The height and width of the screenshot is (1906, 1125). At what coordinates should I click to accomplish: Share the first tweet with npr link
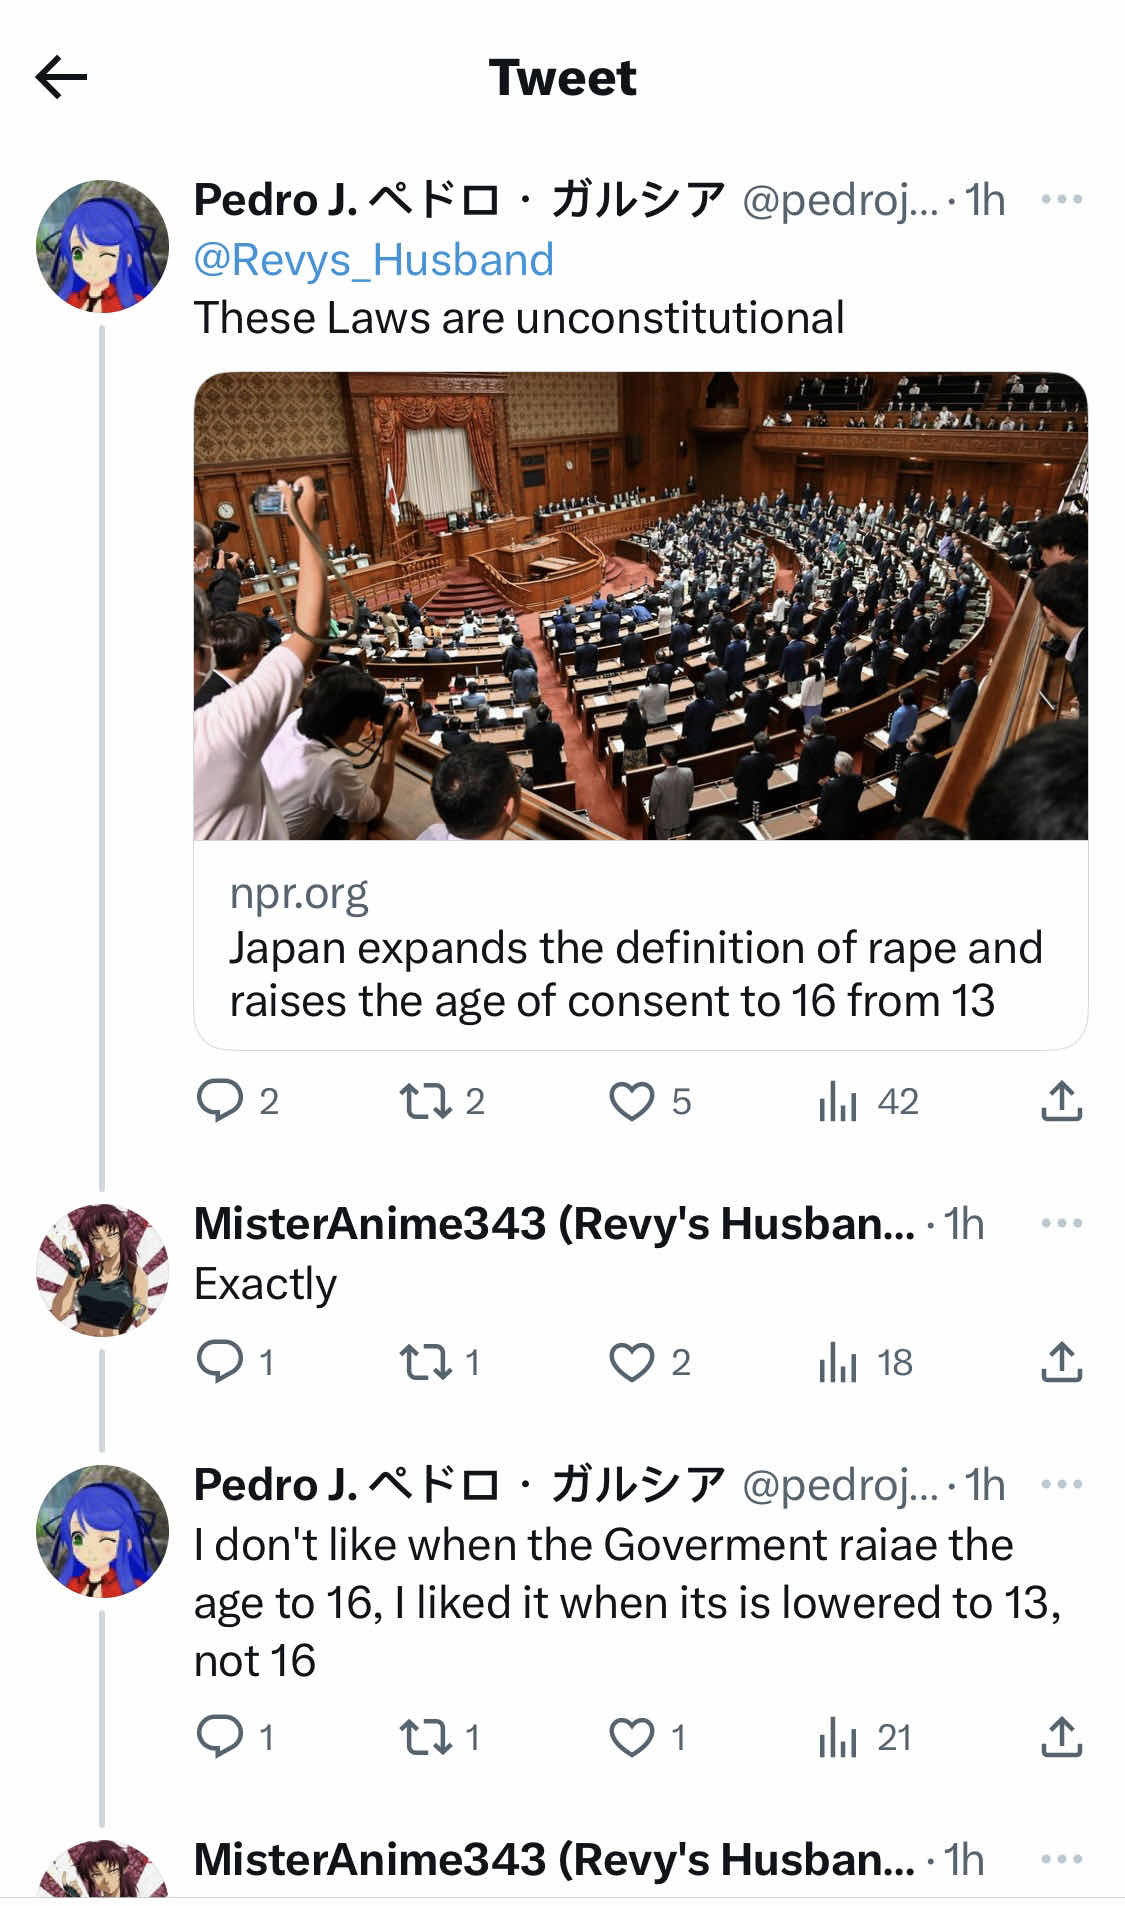(x=1061, y=1101)
